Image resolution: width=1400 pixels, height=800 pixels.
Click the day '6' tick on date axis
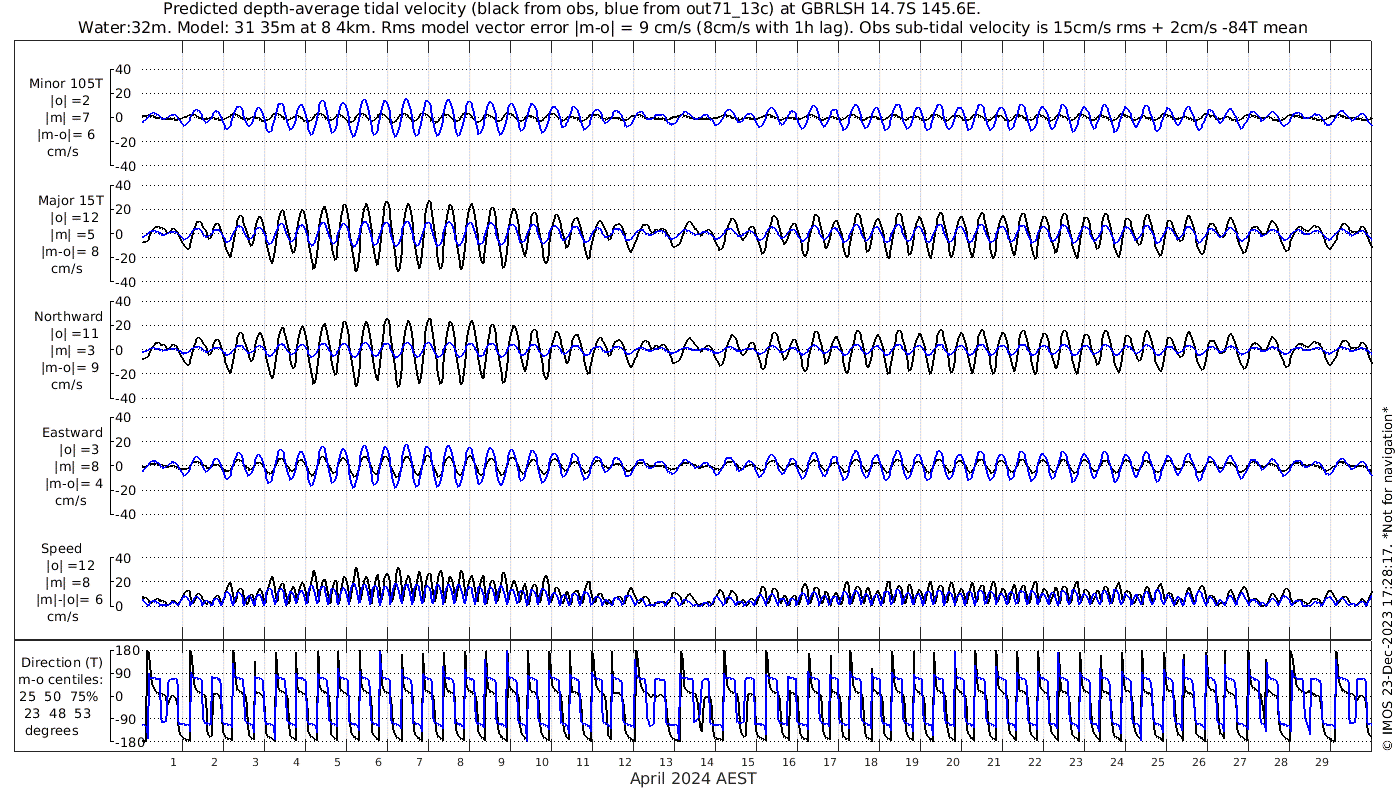tap(378, 762)
